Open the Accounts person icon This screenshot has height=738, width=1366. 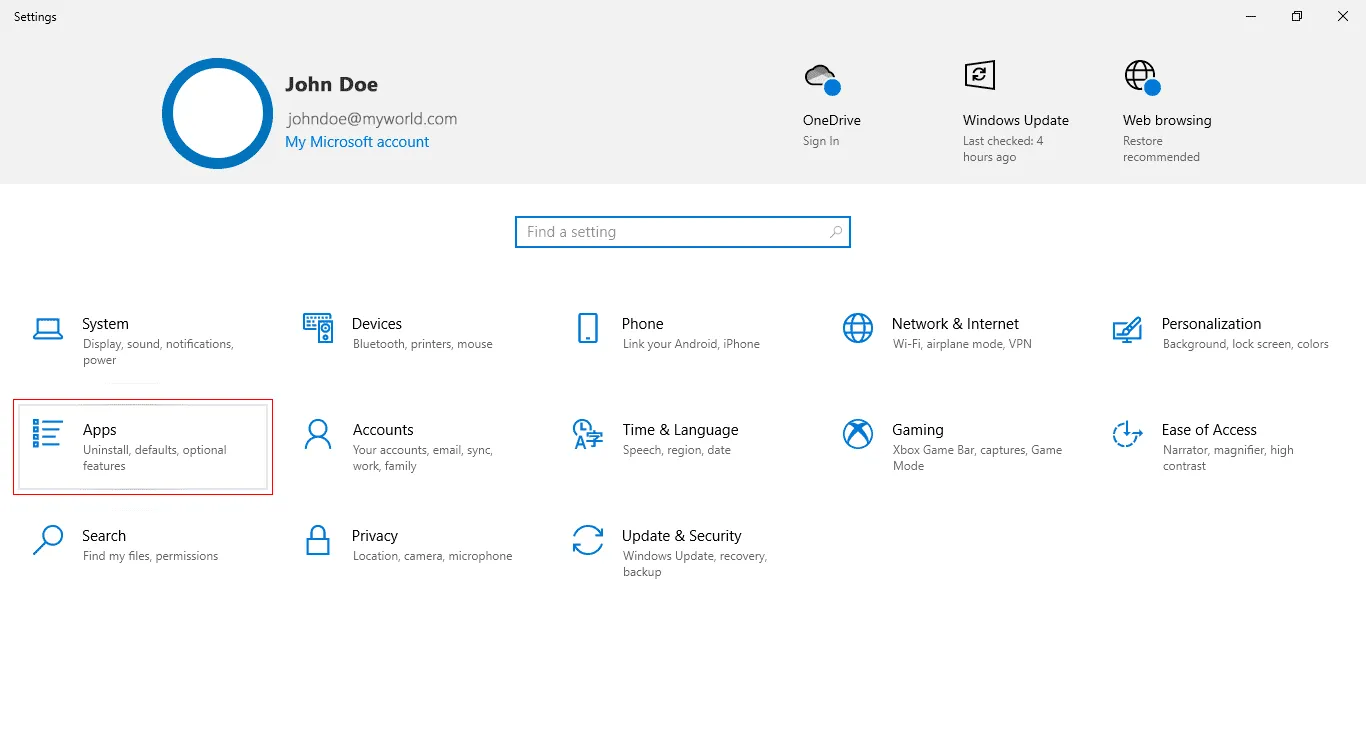(318, 434)
